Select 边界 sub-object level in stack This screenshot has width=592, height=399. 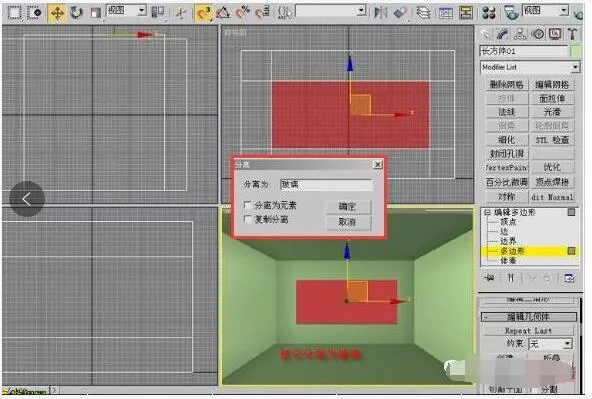[x=508, y=241]
